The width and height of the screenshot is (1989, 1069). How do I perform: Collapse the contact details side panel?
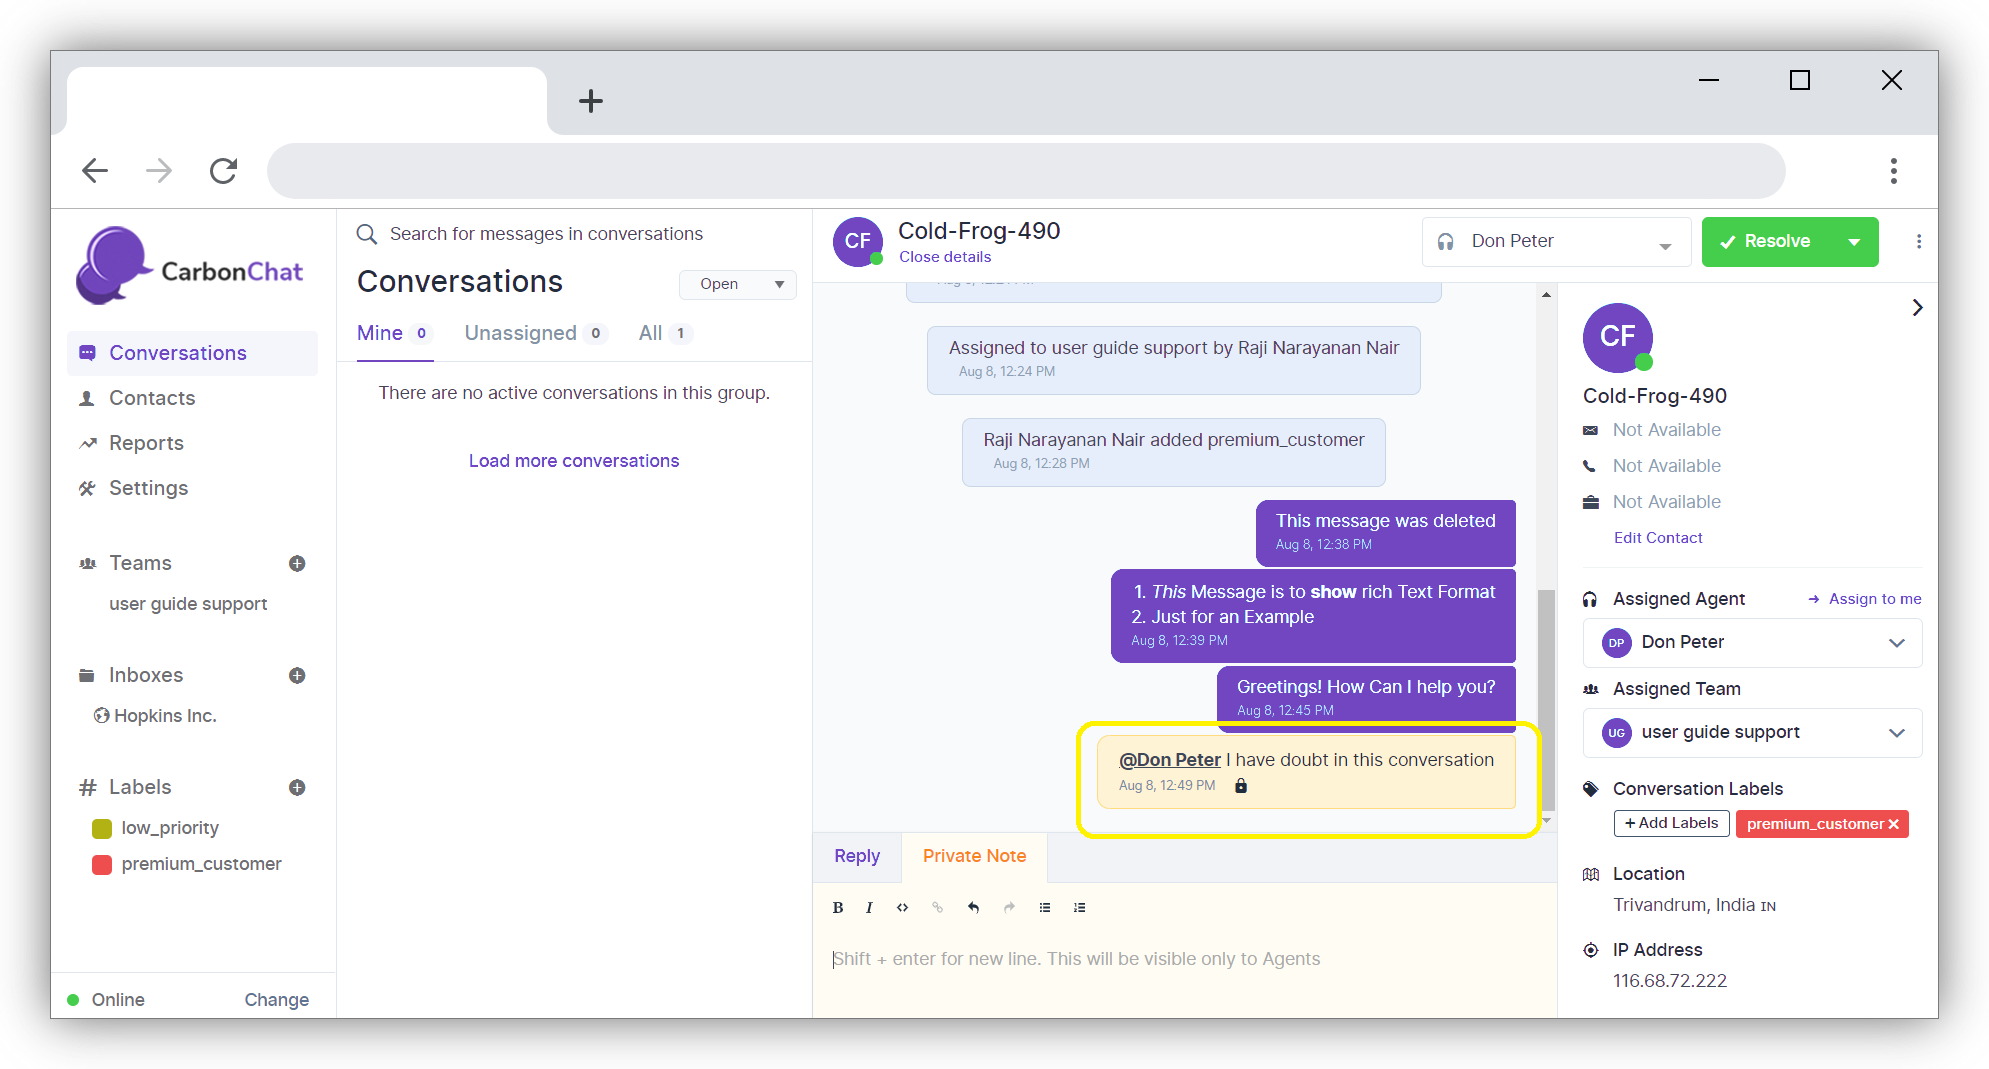[x=1916, y=308]
